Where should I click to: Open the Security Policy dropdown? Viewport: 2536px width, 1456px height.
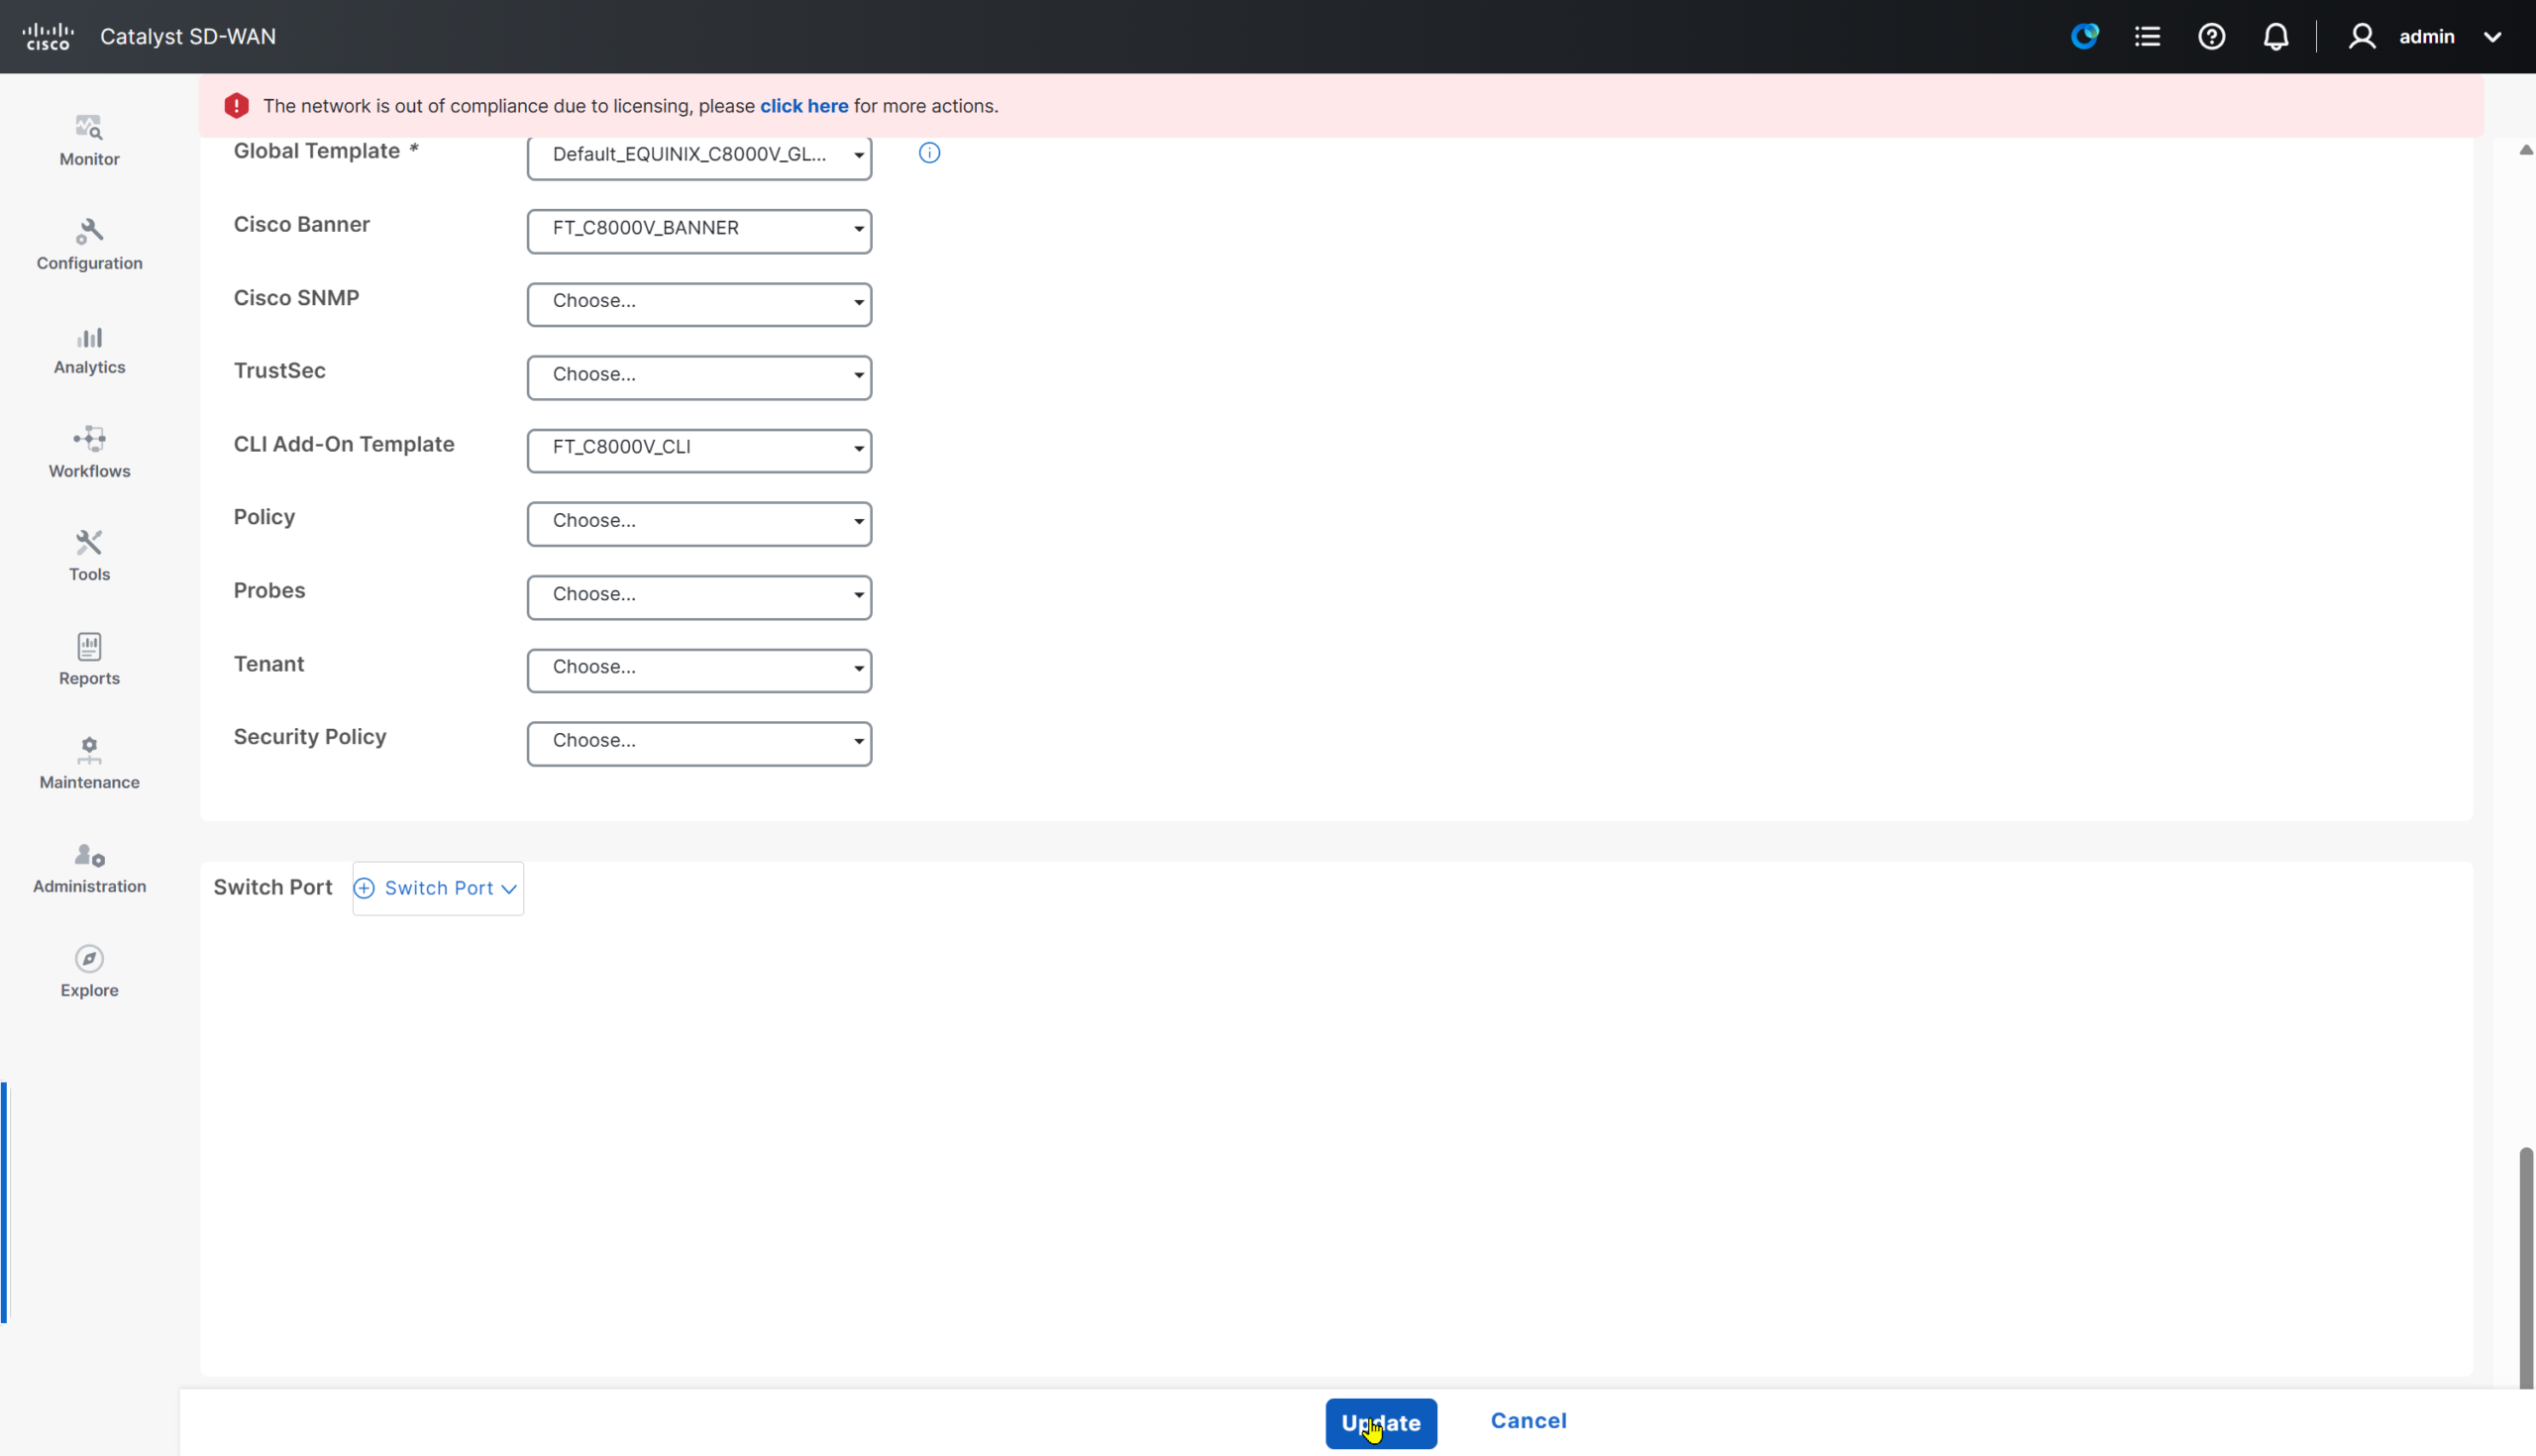click(x=699, y=744)
